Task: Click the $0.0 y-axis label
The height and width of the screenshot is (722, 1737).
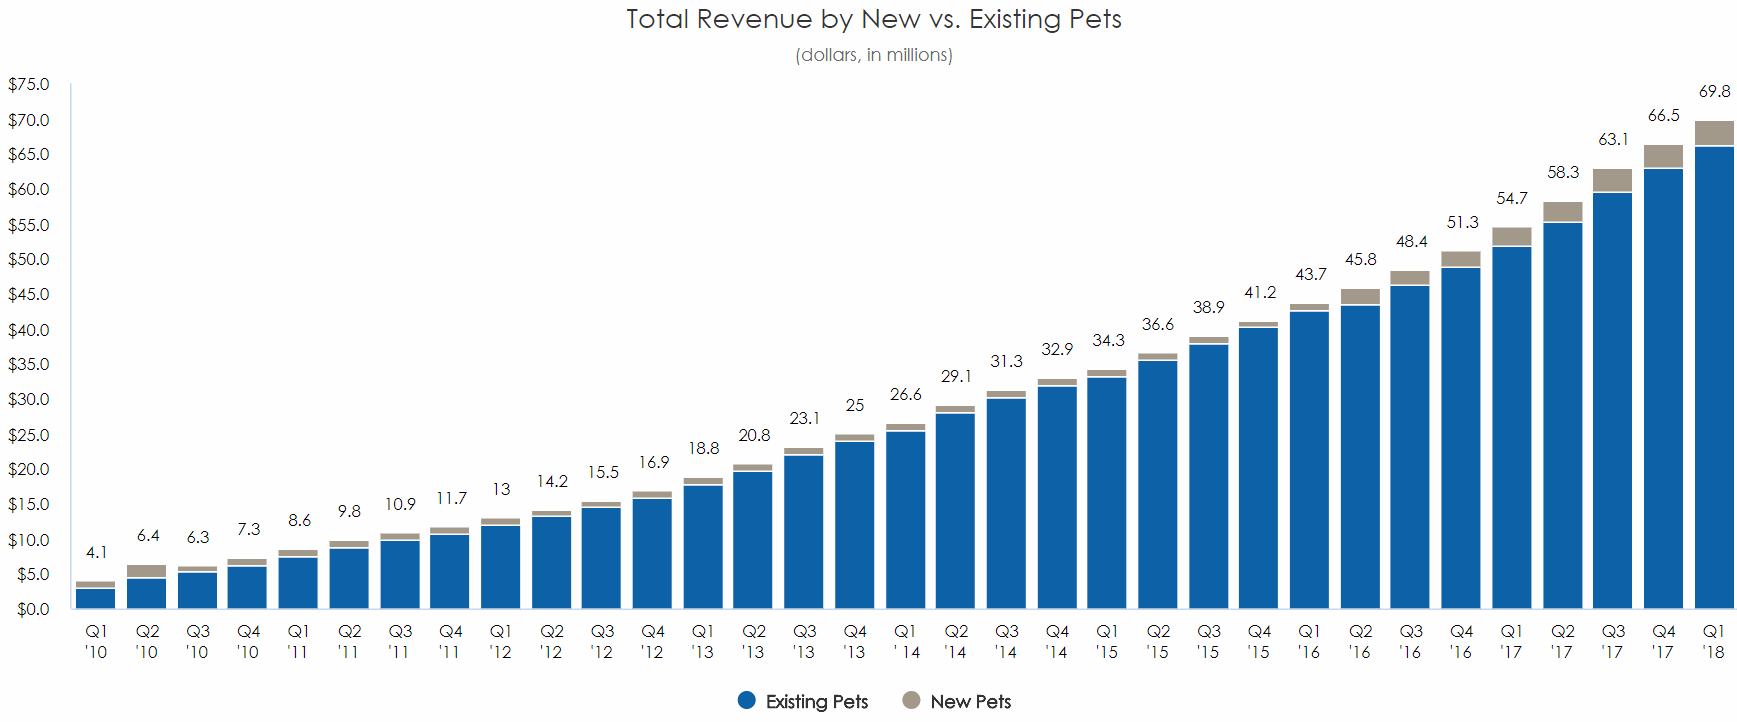Action: pyautogui.click(x=33, y=609)
